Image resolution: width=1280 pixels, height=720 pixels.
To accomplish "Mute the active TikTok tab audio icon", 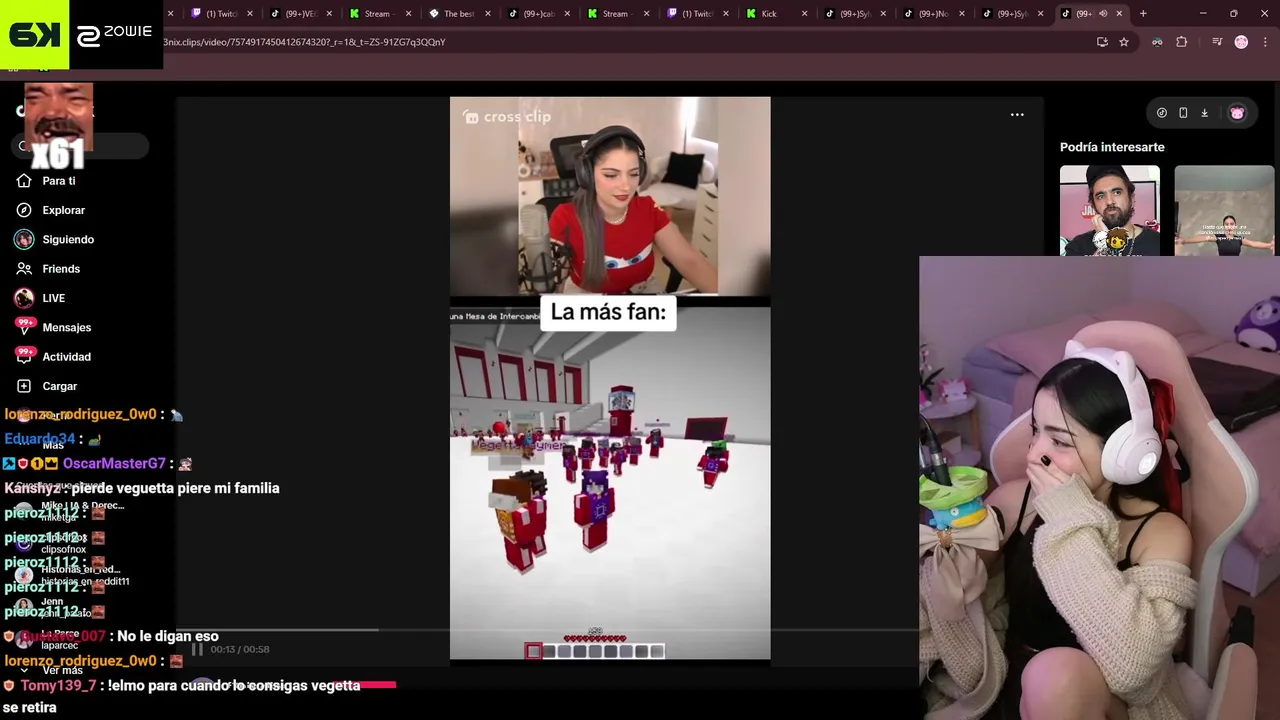I will [1103, 13].
